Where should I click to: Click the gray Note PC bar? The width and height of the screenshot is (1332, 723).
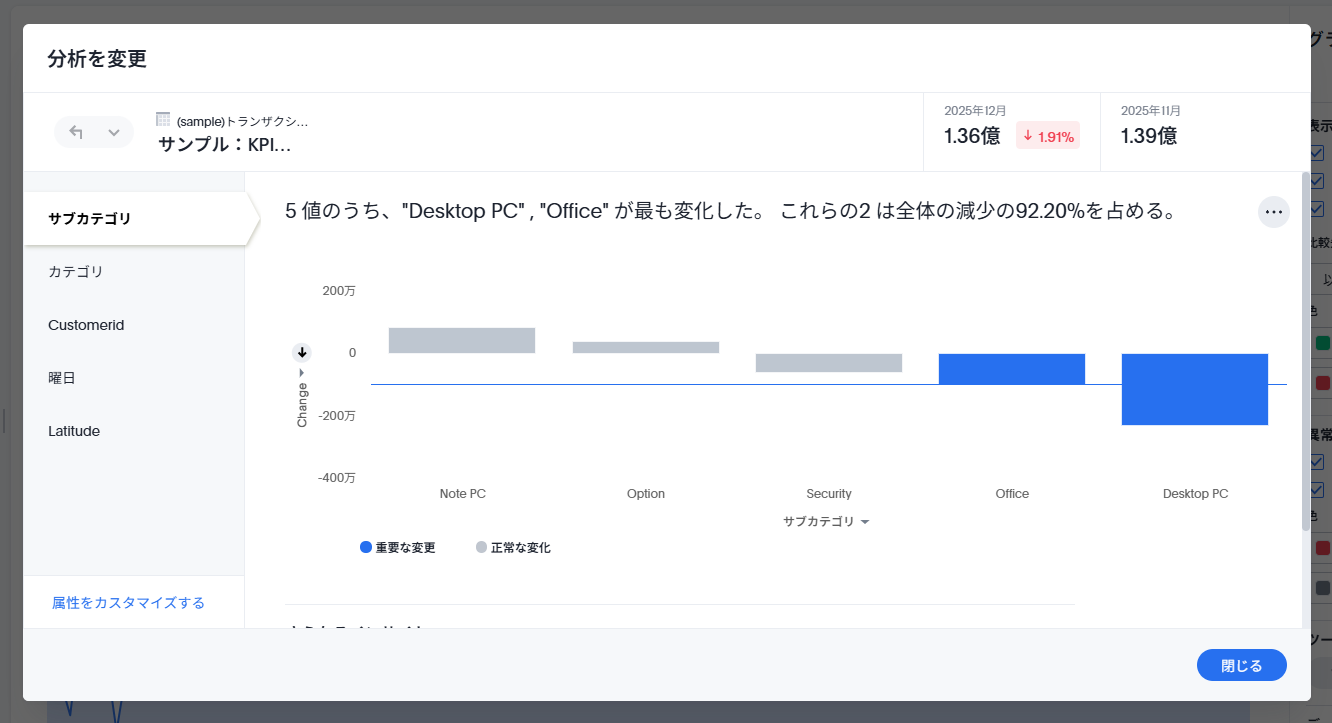[x=462, y=340]
